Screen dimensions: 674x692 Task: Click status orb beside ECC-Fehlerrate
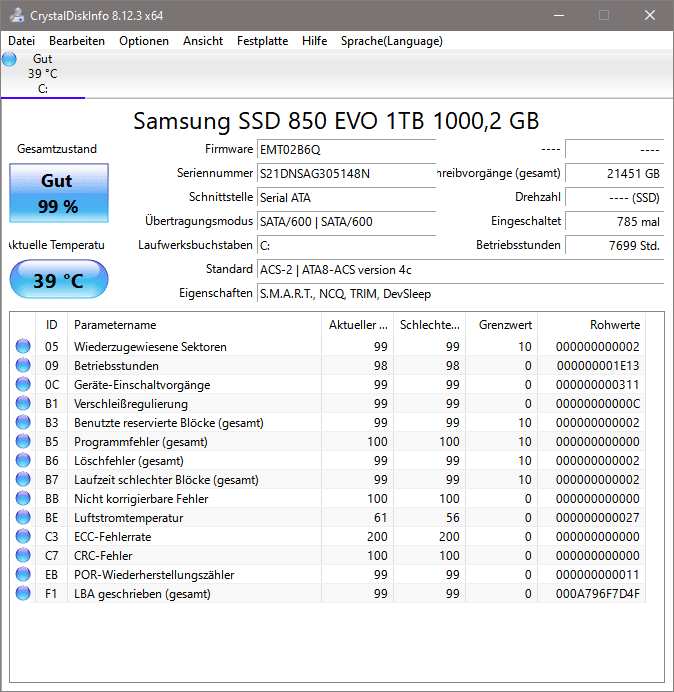click(23, 537)
